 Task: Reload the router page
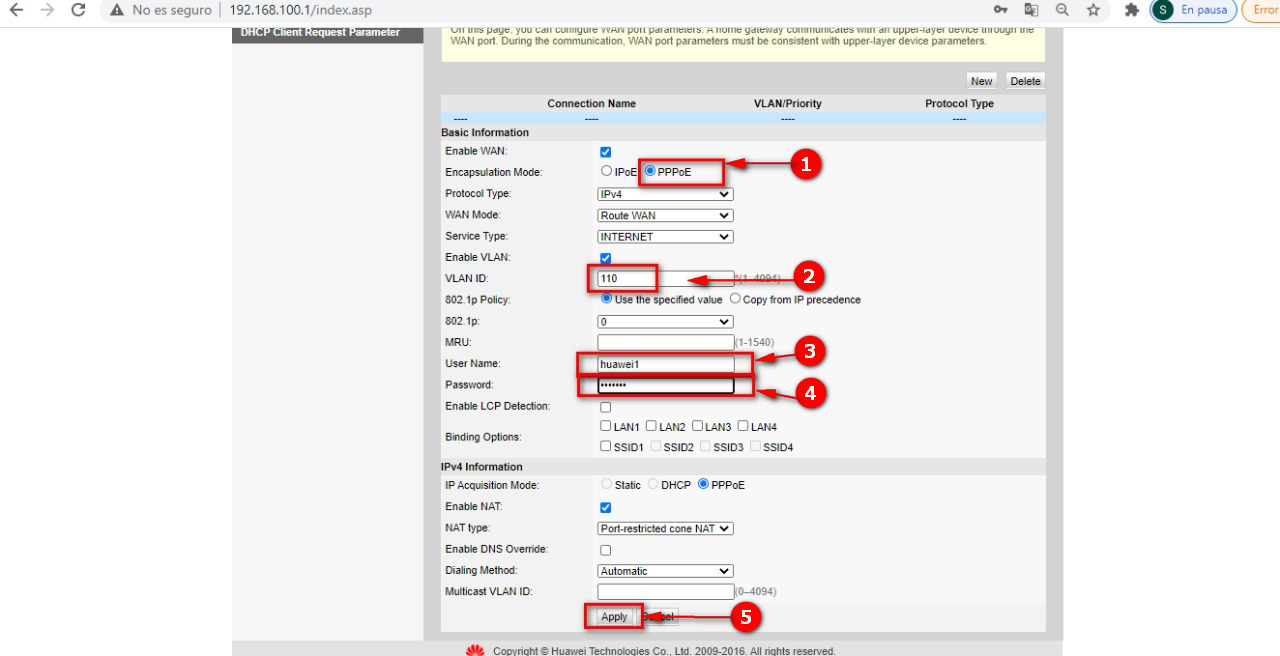[78, 10]
